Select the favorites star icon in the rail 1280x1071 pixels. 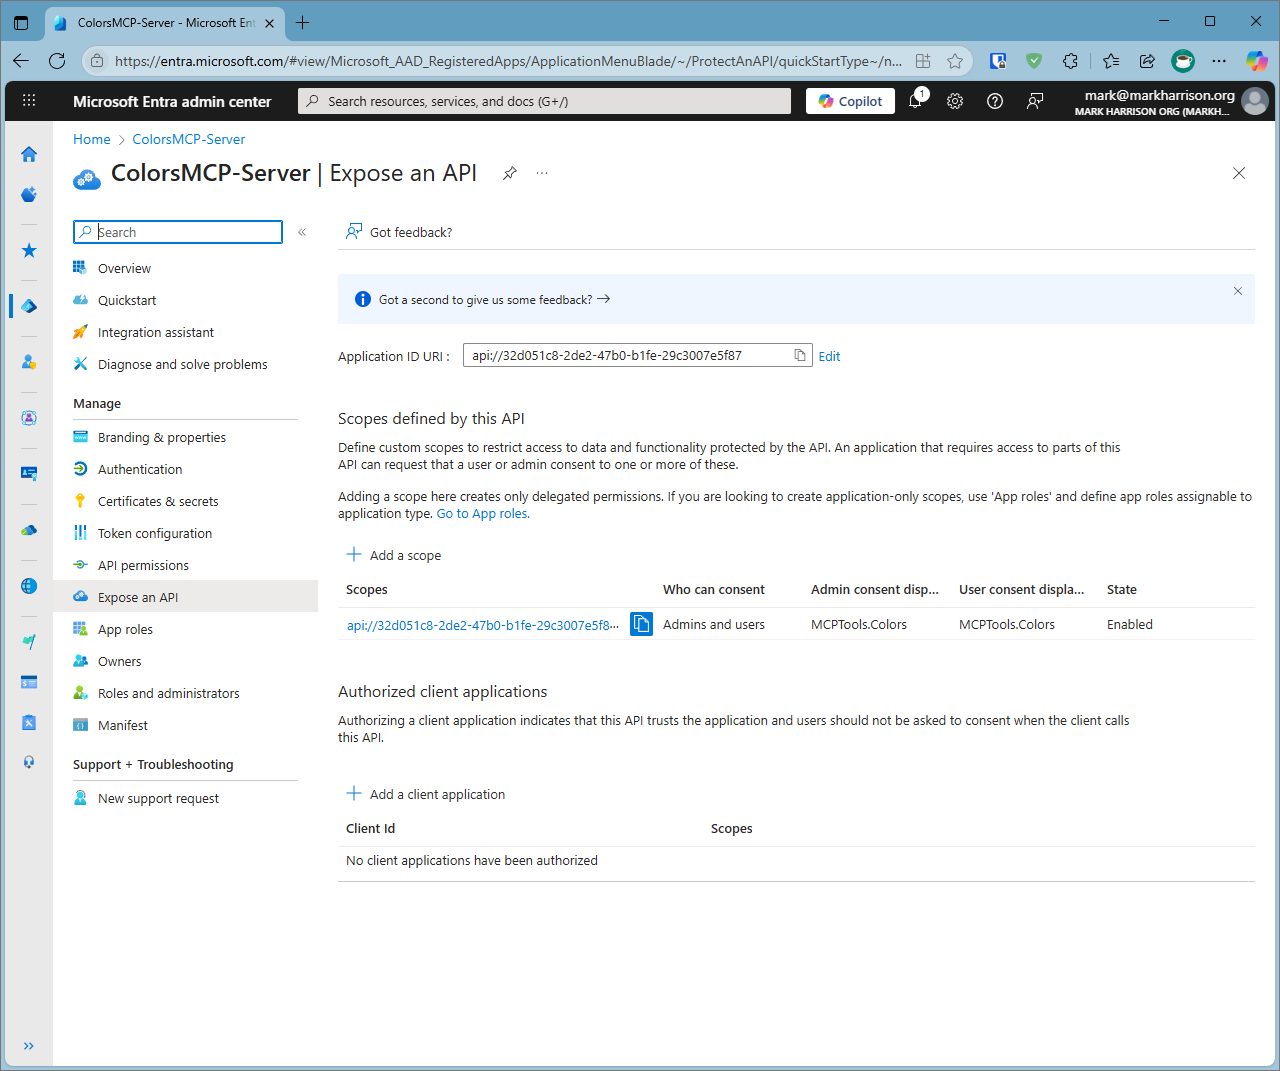tap(28, 251)
